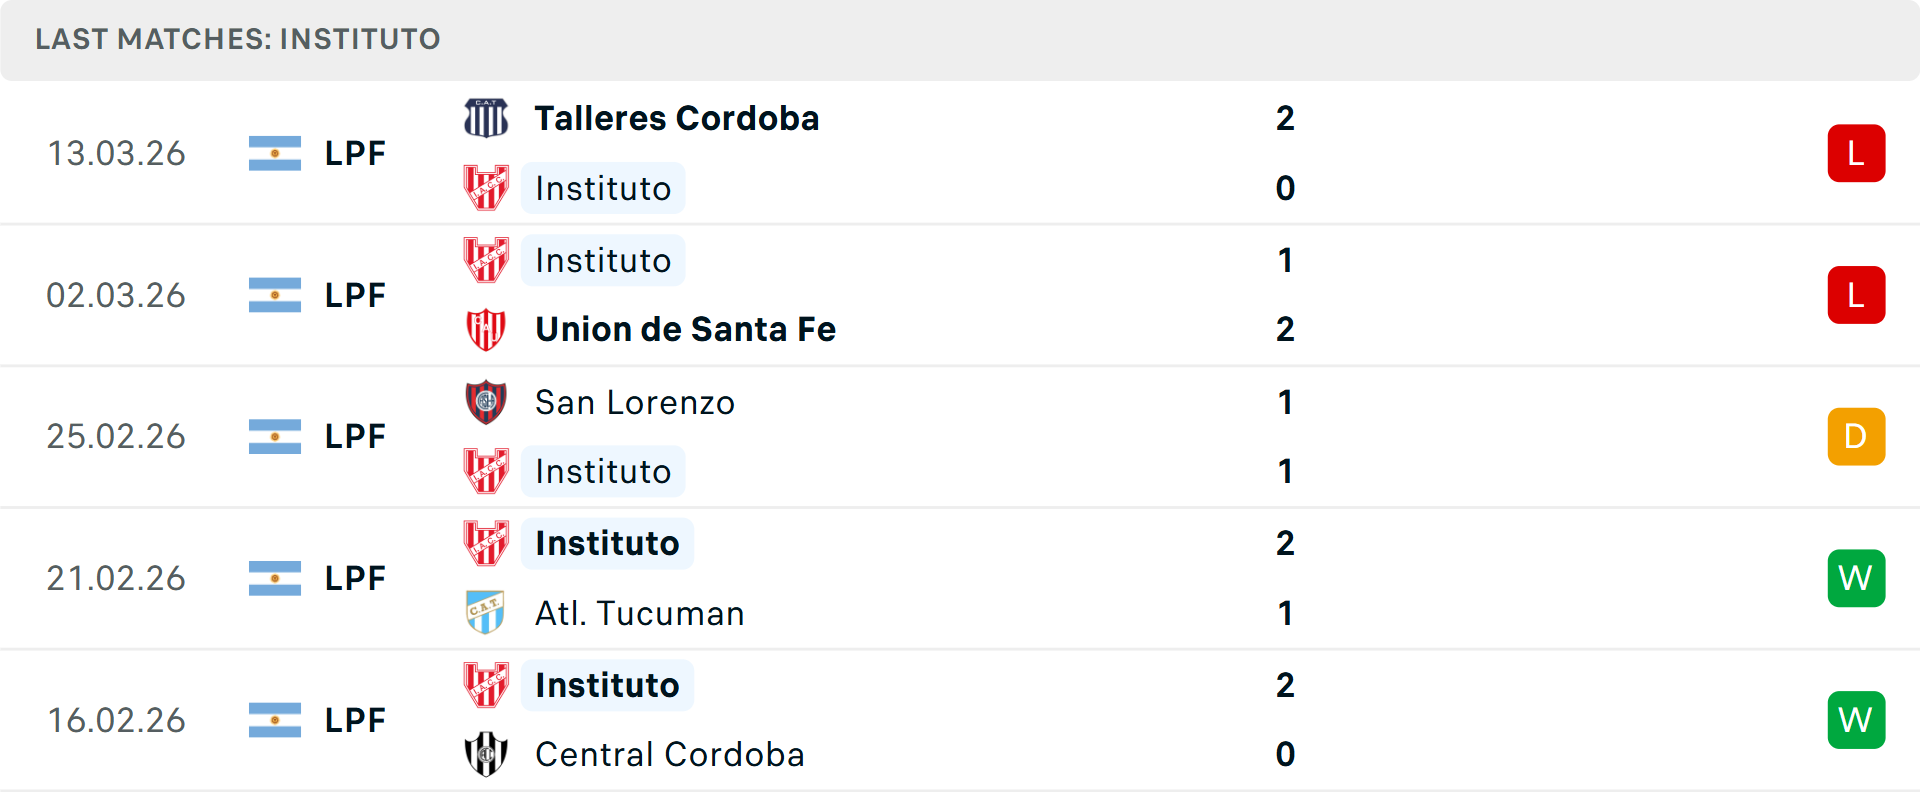This screenshot has width=1920, height=792.
Task: Click Instituto crest in the 13.03.26 match
Action: pyautogui.click(x=486, y=188)
